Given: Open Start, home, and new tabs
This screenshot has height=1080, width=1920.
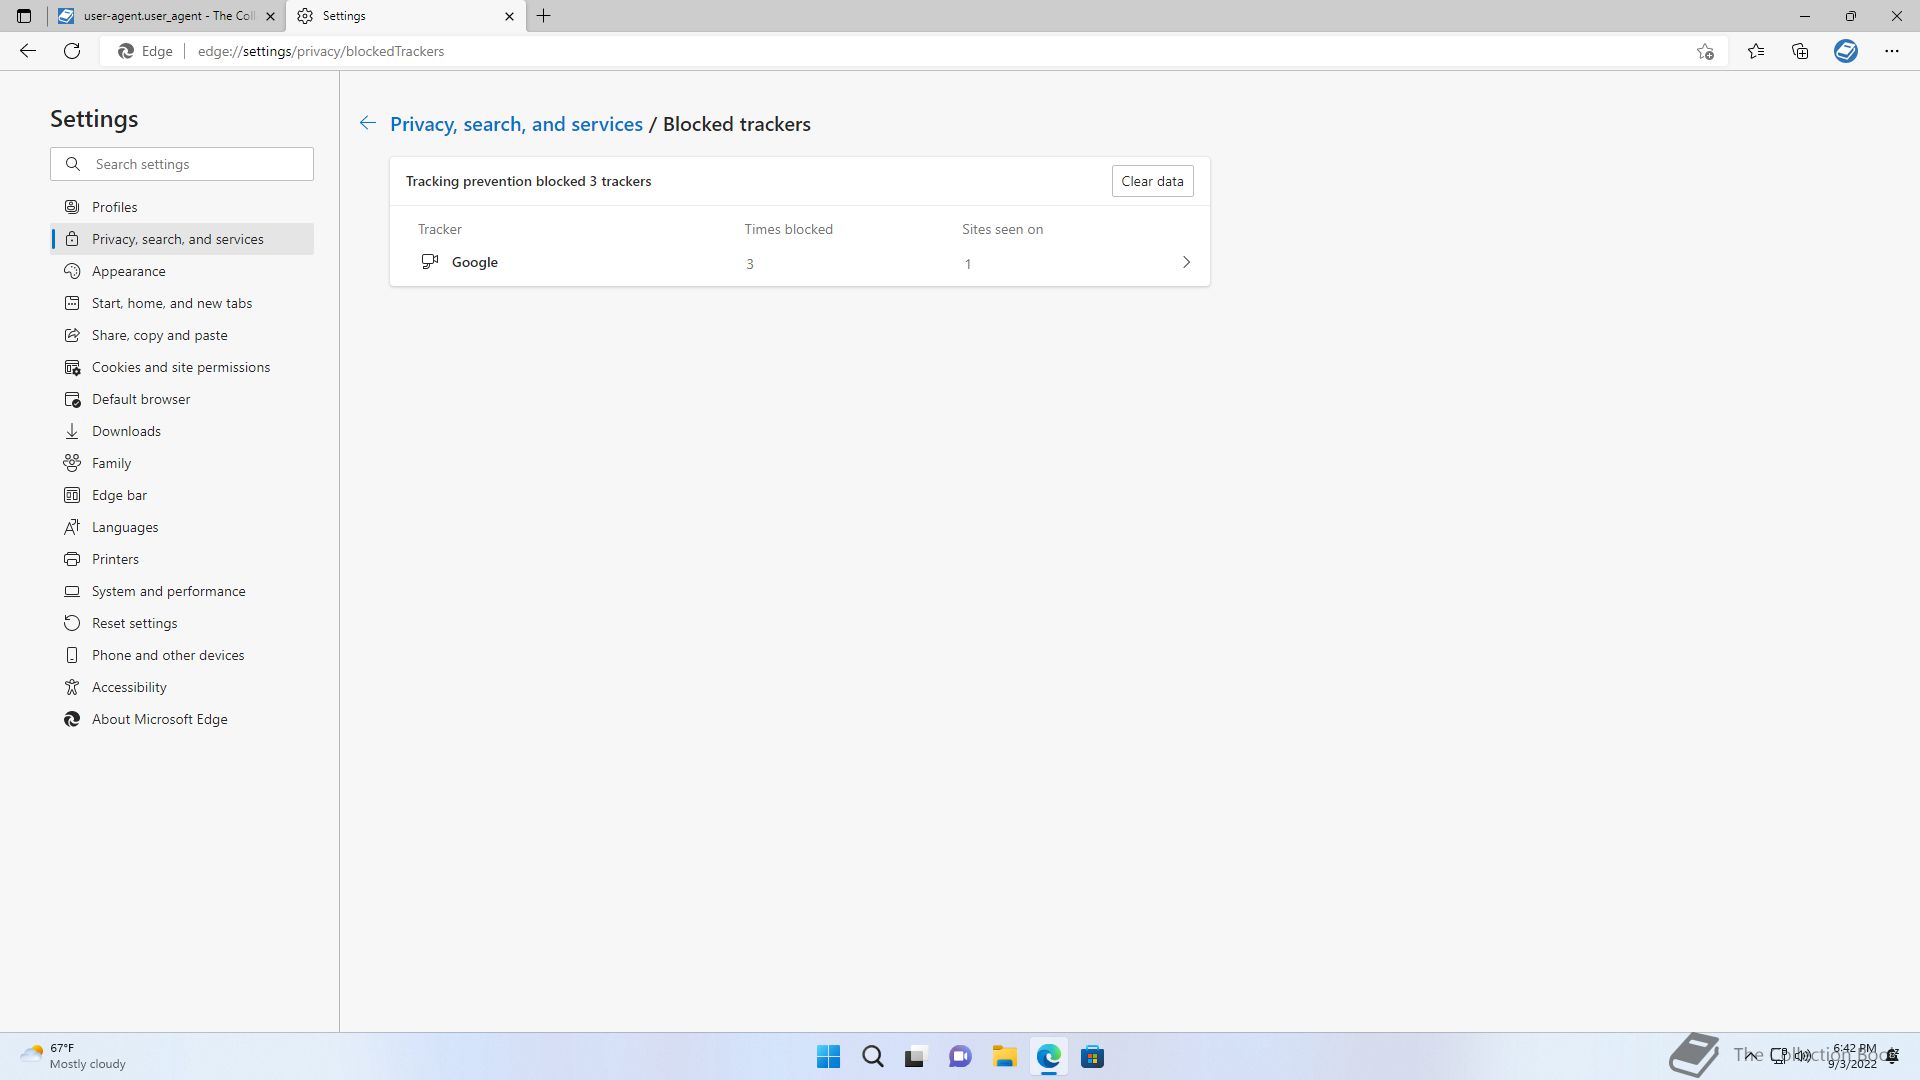Looking at the screenshot, I should (x=182, y=303).
